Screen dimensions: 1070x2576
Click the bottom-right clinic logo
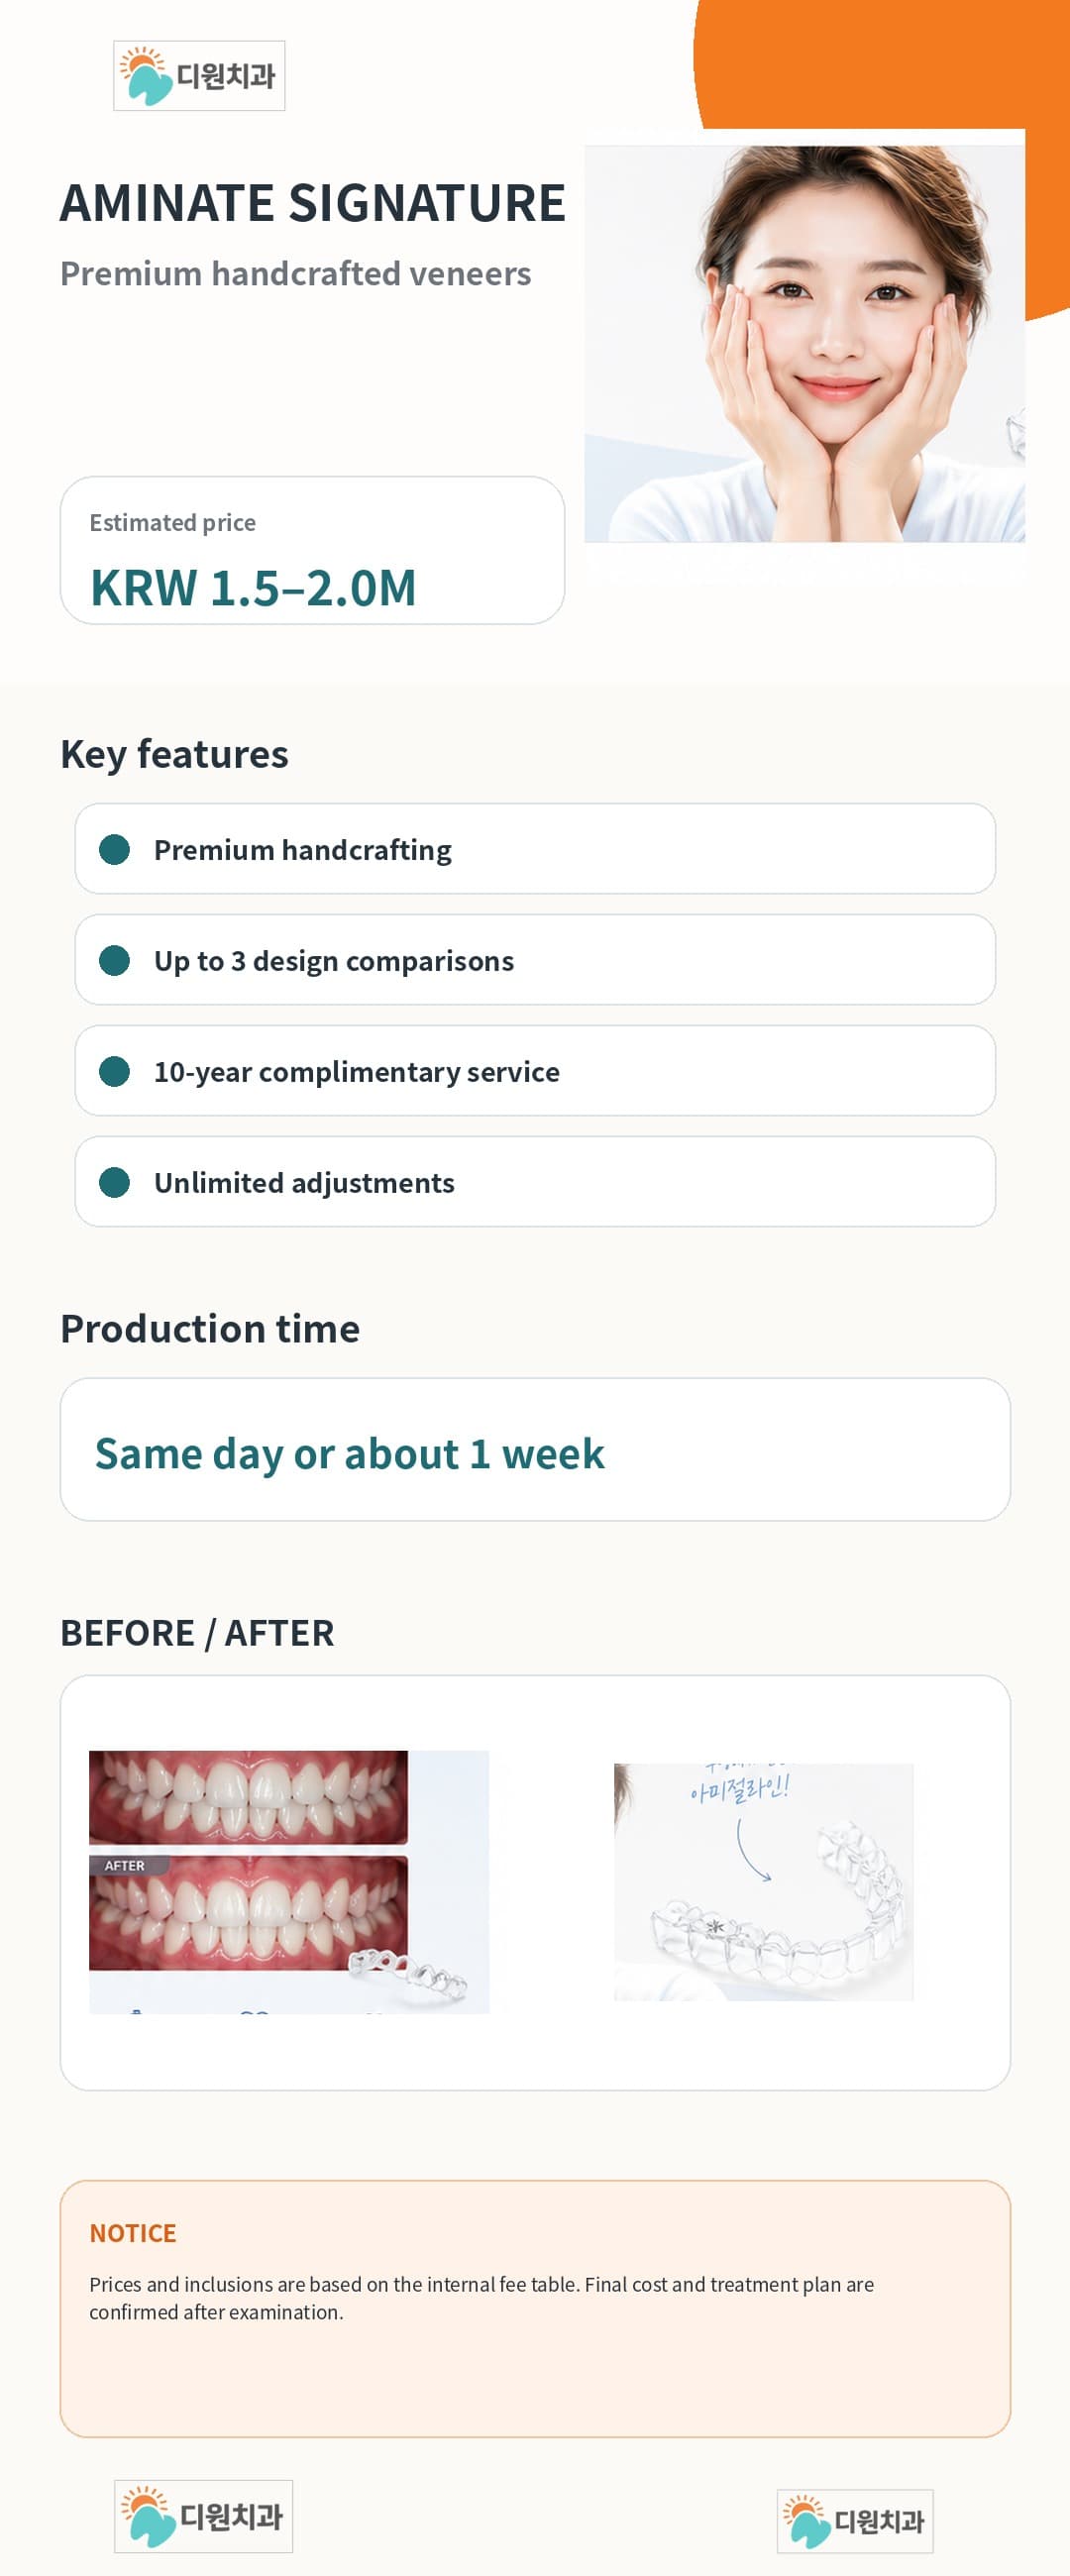[x=855, y=2521]
